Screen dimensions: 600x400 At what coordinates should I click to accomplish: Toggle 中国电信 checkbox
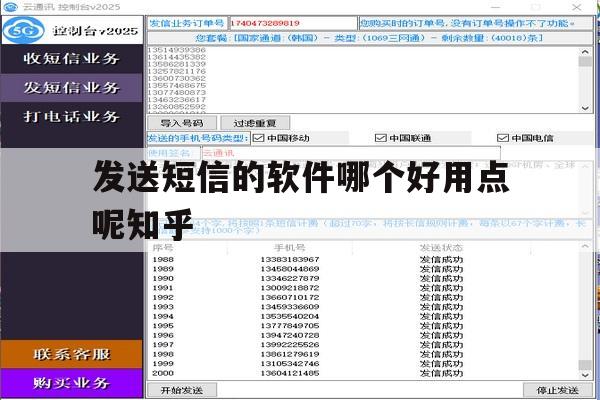pos(502,138)
